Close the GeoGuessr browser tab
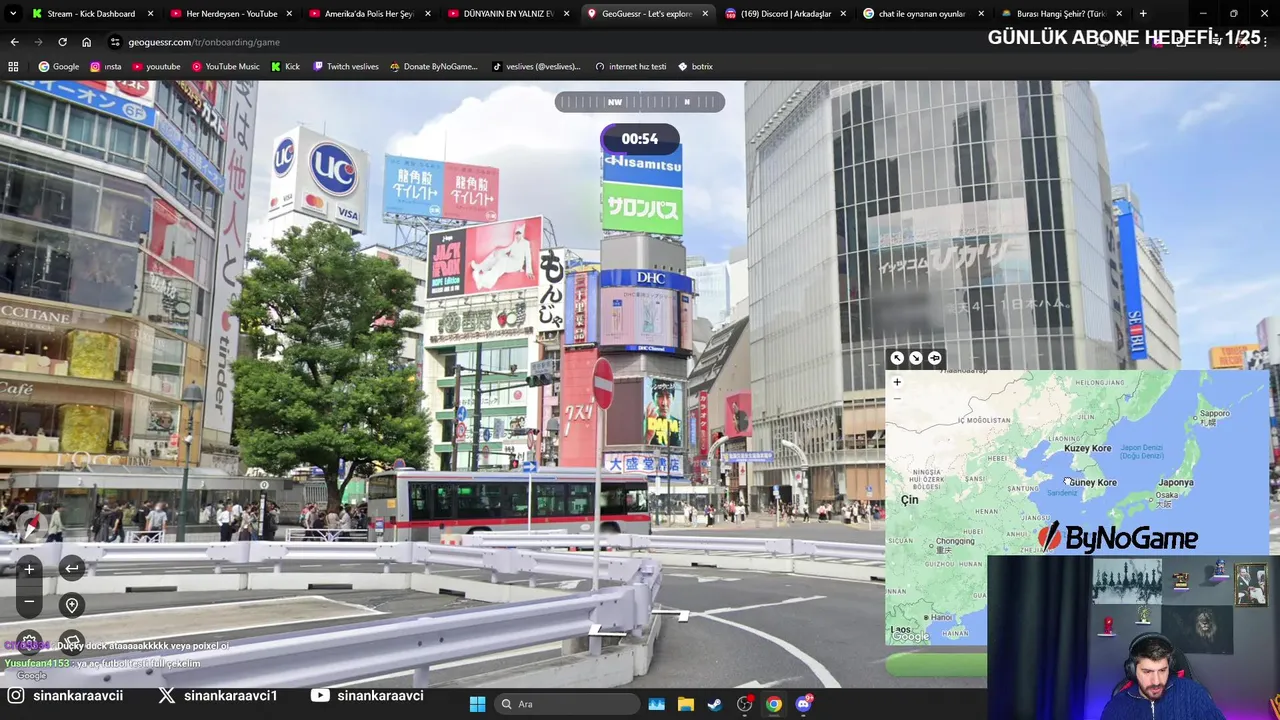This screenshot has width=1280, height=720. click(705, 14)
